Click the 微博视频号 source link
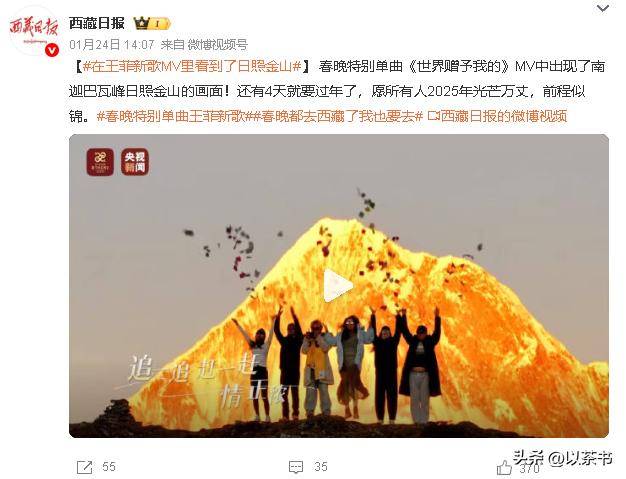This screenshot has height=479, width=626. click(x=218, y=45)
